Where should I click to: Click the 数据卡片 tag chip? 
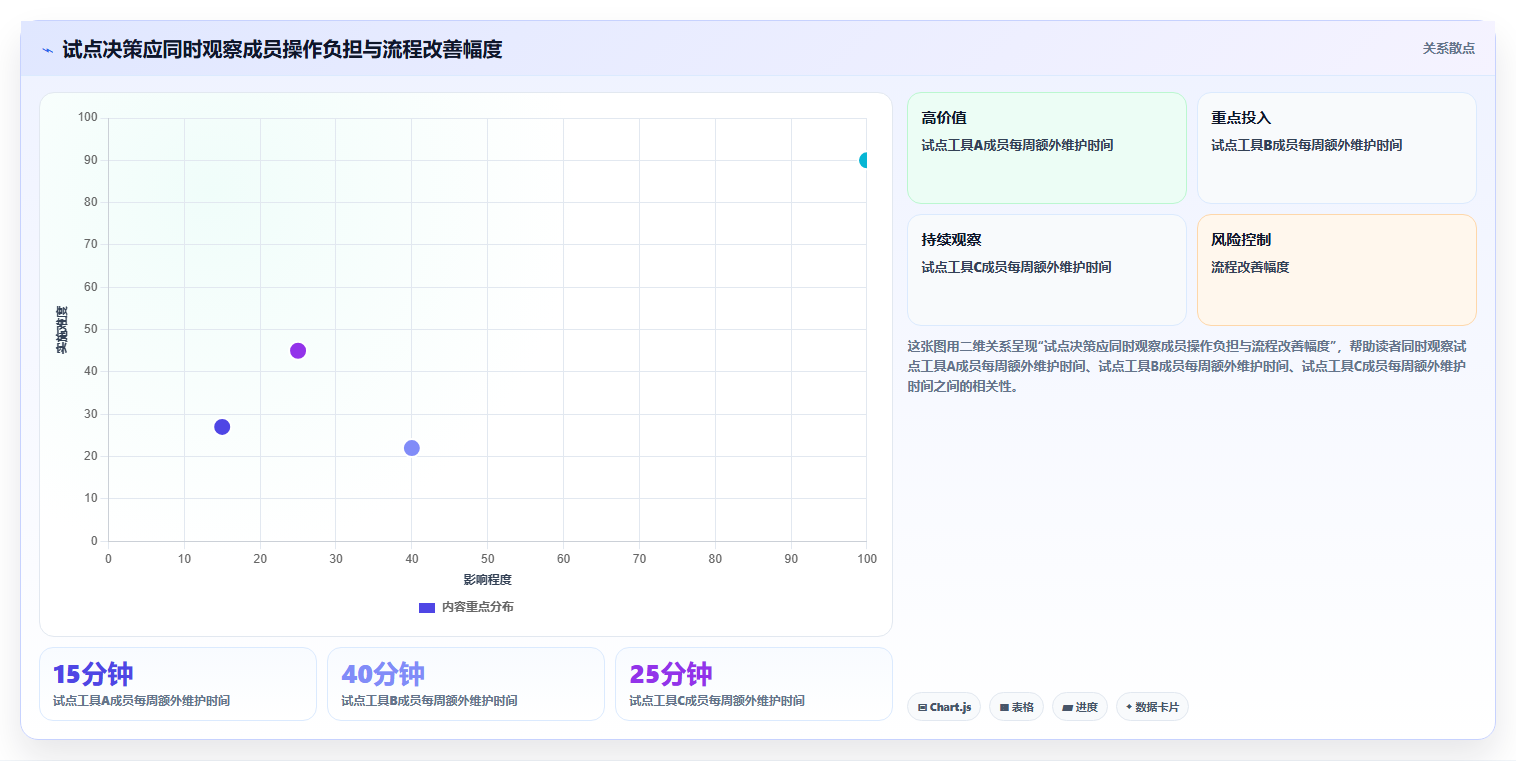(x=1152, y=707)
